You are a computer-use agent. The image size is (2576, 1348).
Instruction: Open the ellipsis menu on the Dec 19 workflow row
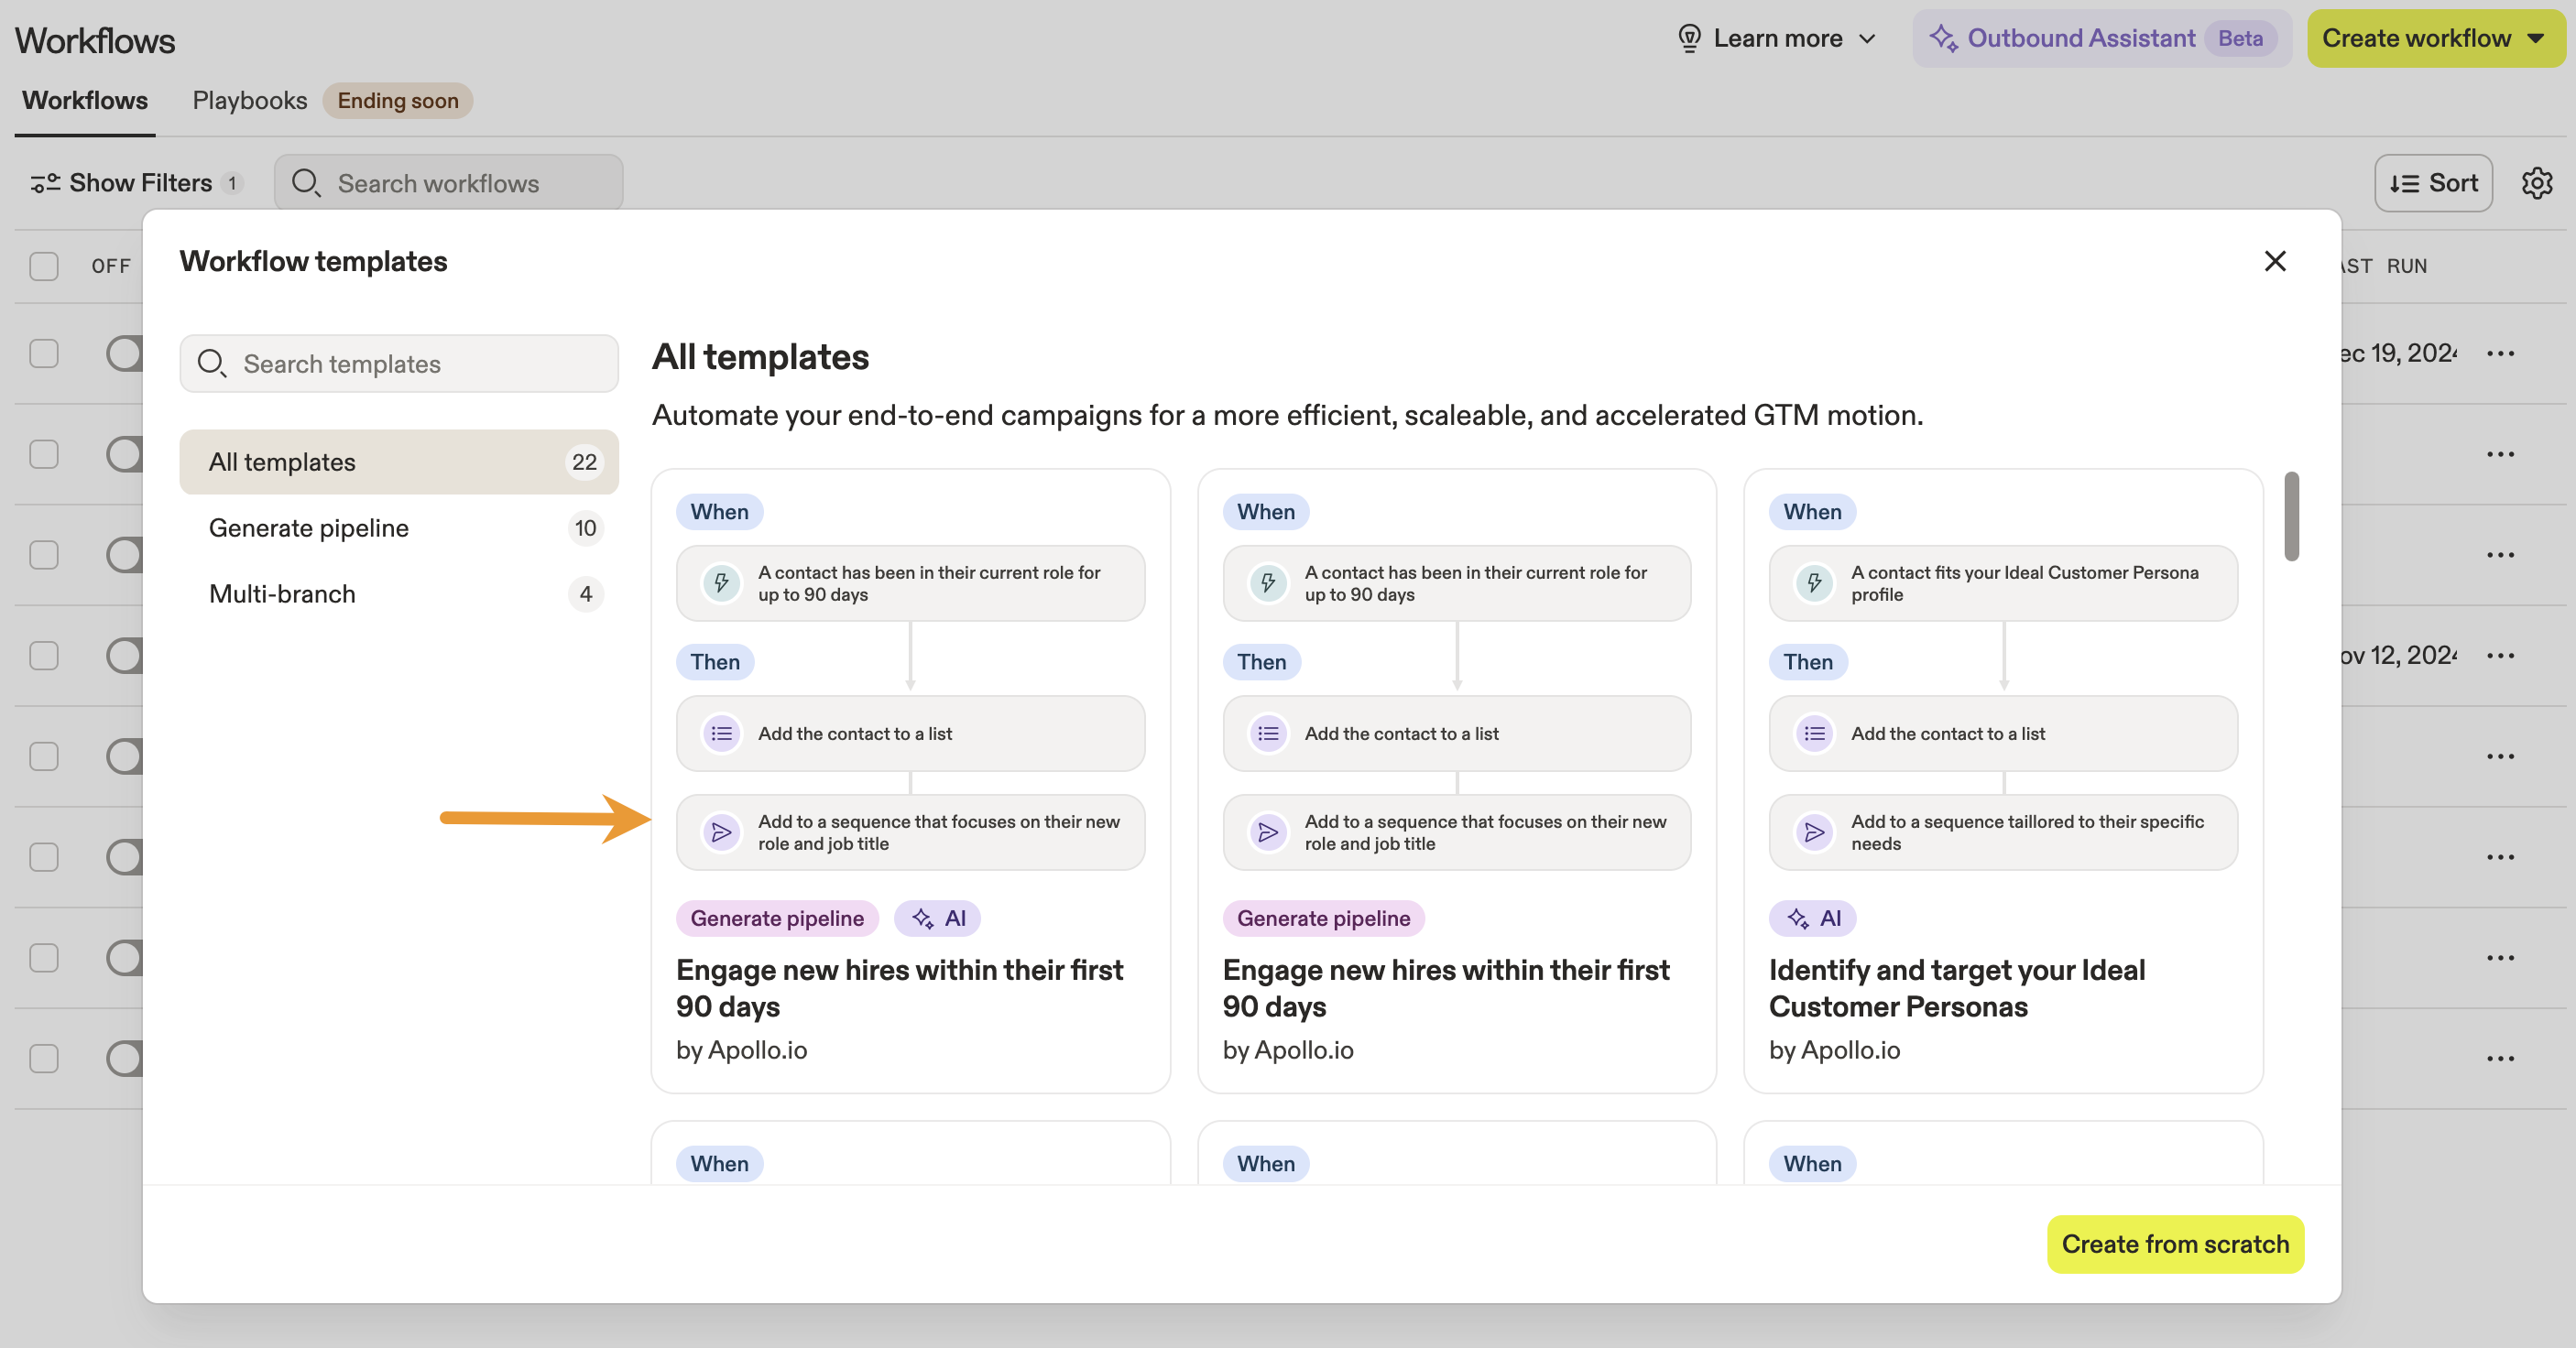tap(2502, 354)
